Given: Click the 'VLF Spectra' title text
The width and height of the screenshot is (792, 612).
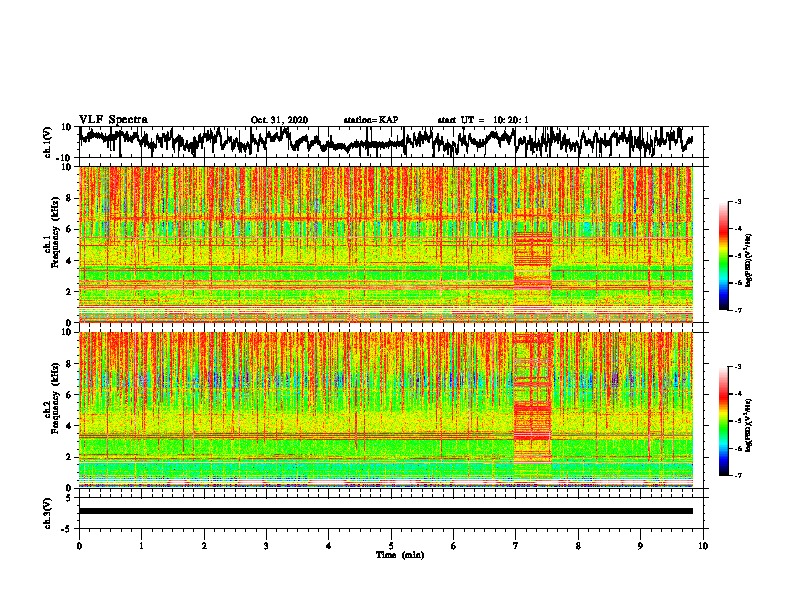Looking at the screenshot, I should coord(113,120).
